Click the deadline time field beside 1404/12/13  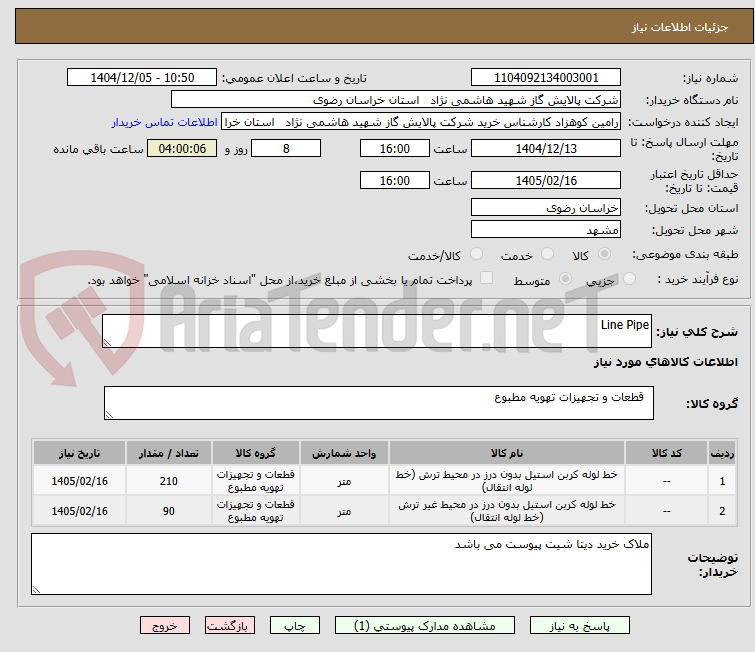[x=395, y=148]
